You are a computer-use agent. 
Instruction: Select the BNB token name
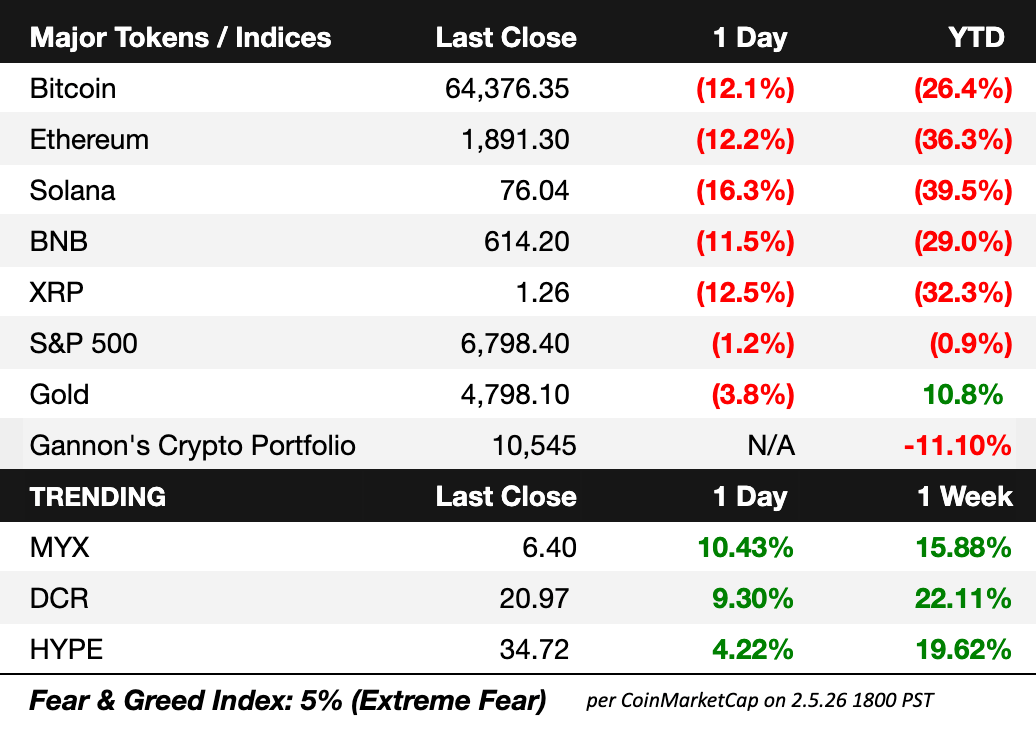pyautogui.click(x=57, y=242)
